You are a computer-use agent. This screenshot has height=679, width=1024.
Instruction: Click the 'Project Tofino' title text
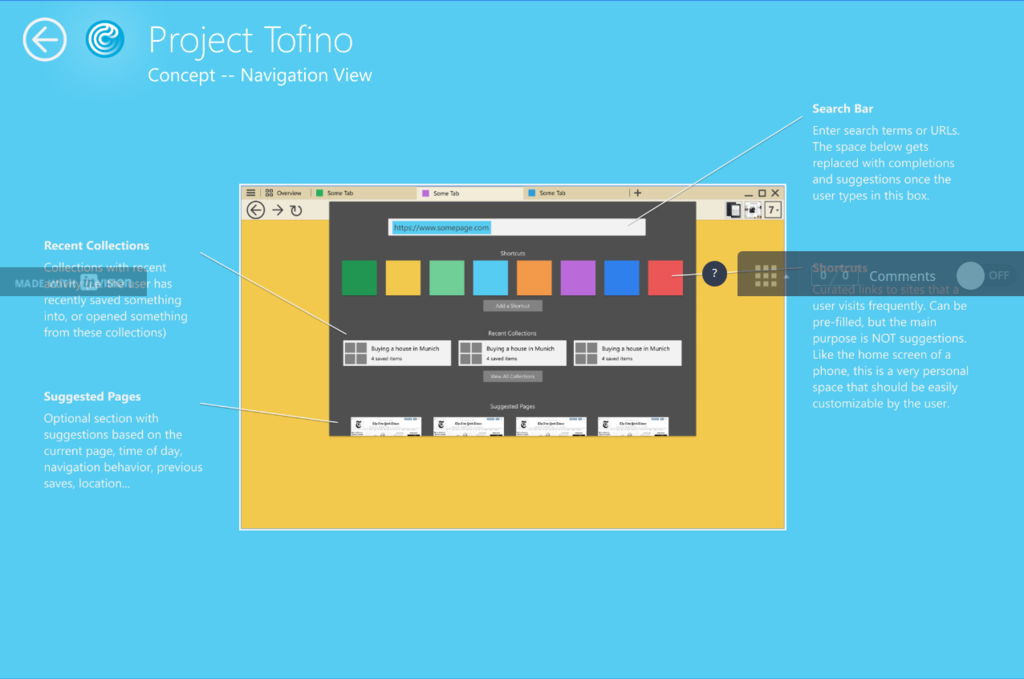pos(251,40)
